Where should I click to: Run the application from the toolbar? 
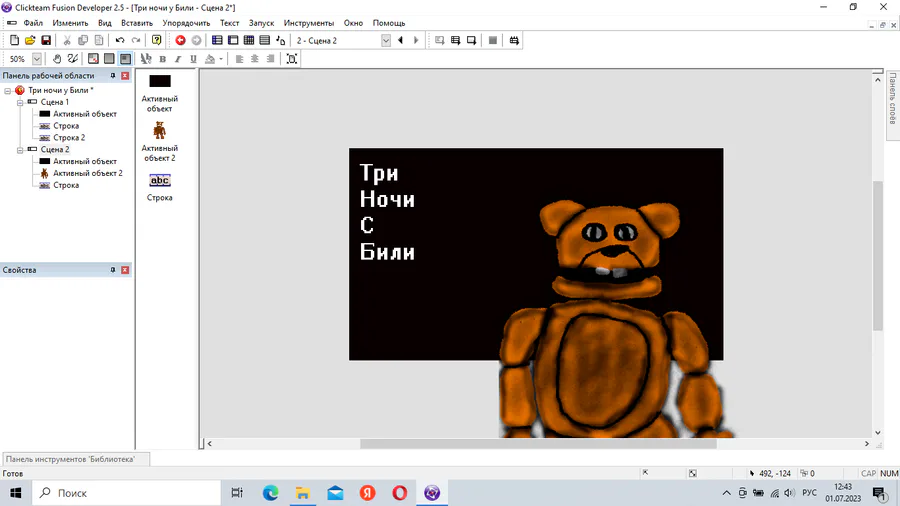click(x=455, y=40)
